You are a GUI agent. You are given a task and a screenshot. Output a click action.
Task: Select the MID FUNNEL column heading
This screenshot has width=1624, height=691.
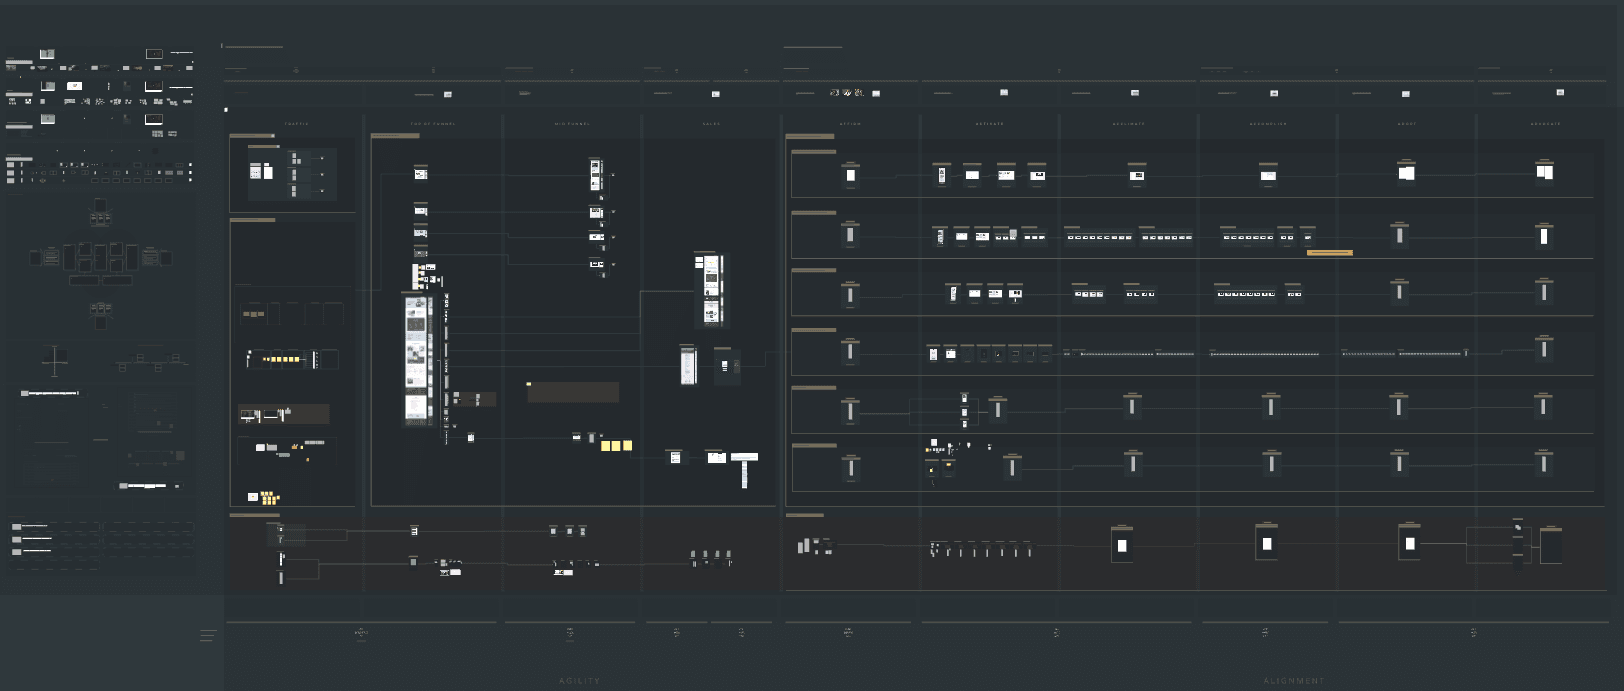pos(572,124)
